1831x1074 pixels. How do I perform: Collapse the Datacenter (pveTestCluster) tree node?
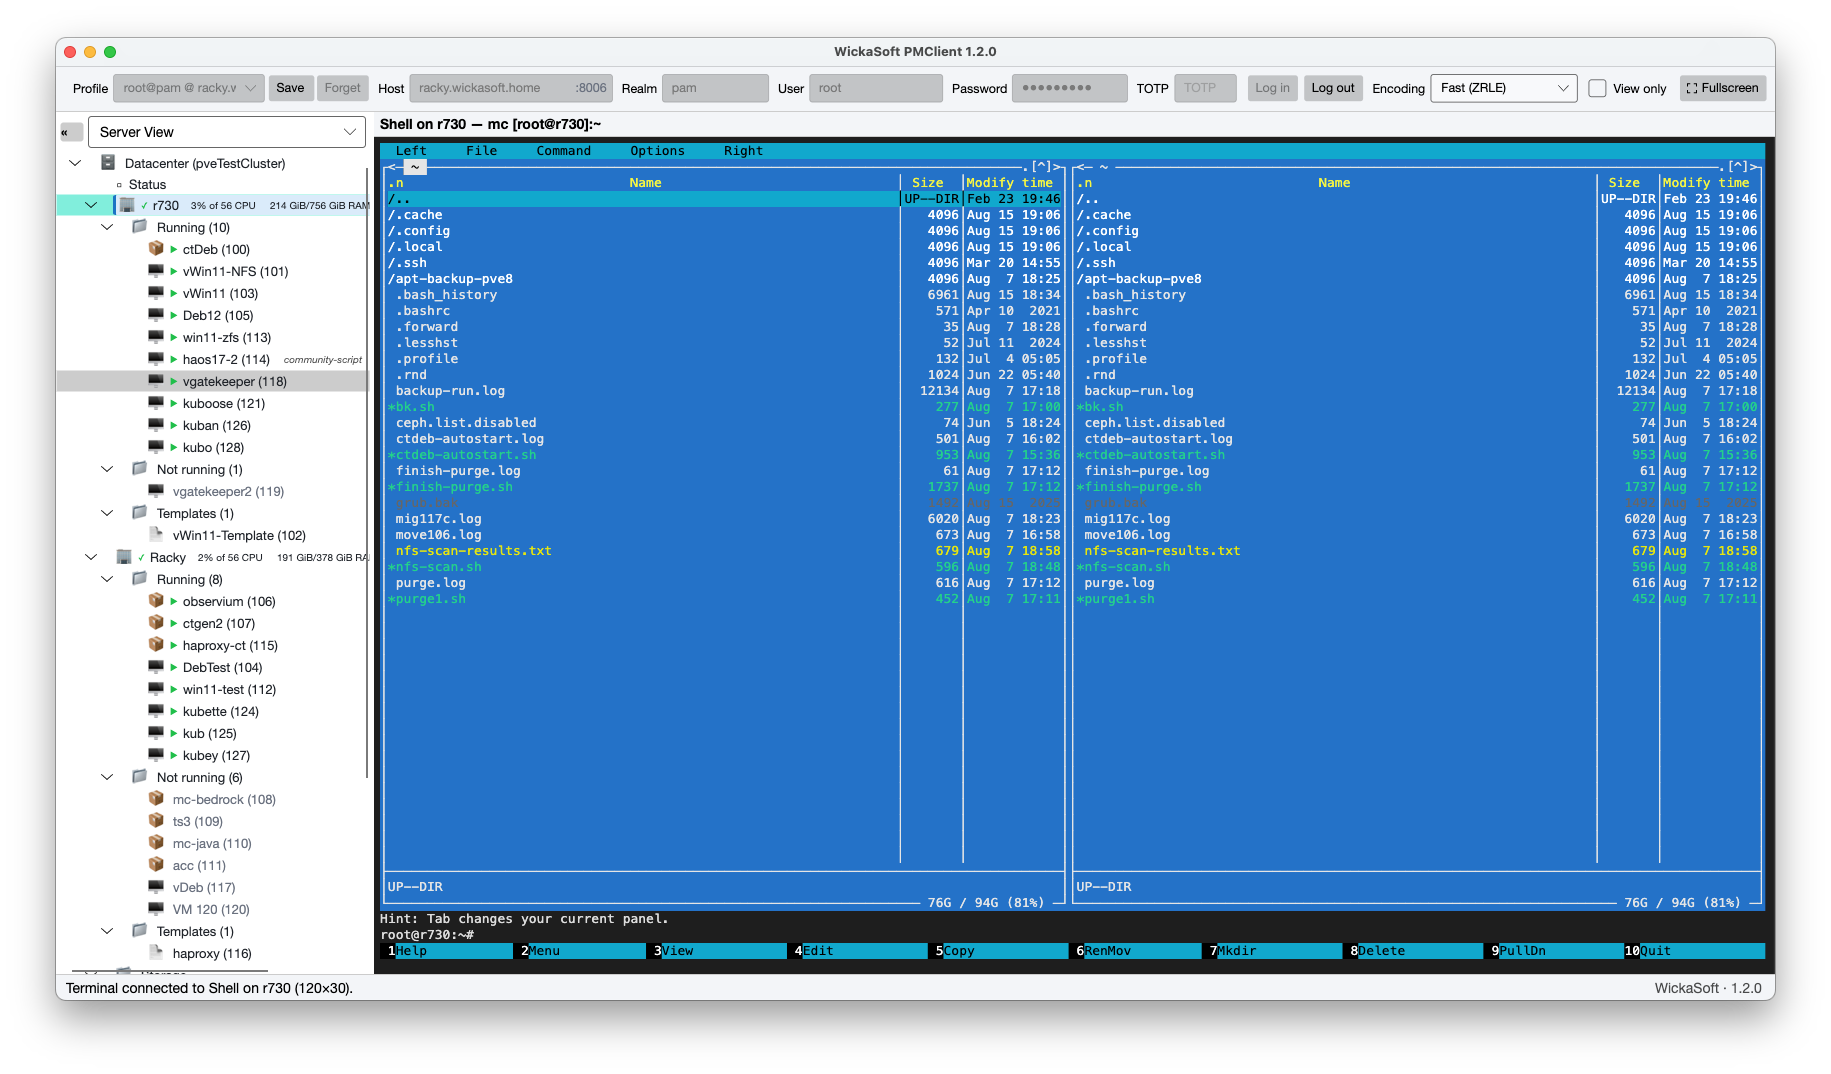[75, 163]
